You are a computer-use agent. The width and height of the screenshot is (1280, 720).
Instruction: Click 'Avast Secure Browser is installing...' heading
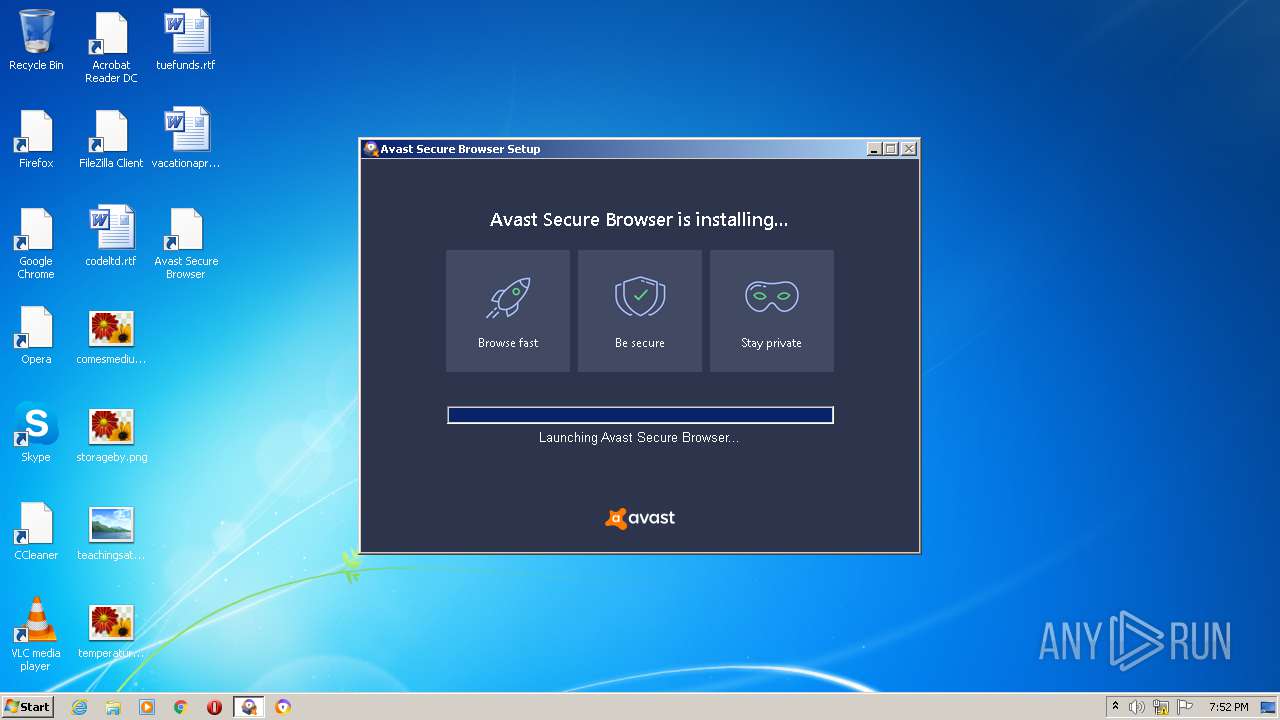point(639,220)
